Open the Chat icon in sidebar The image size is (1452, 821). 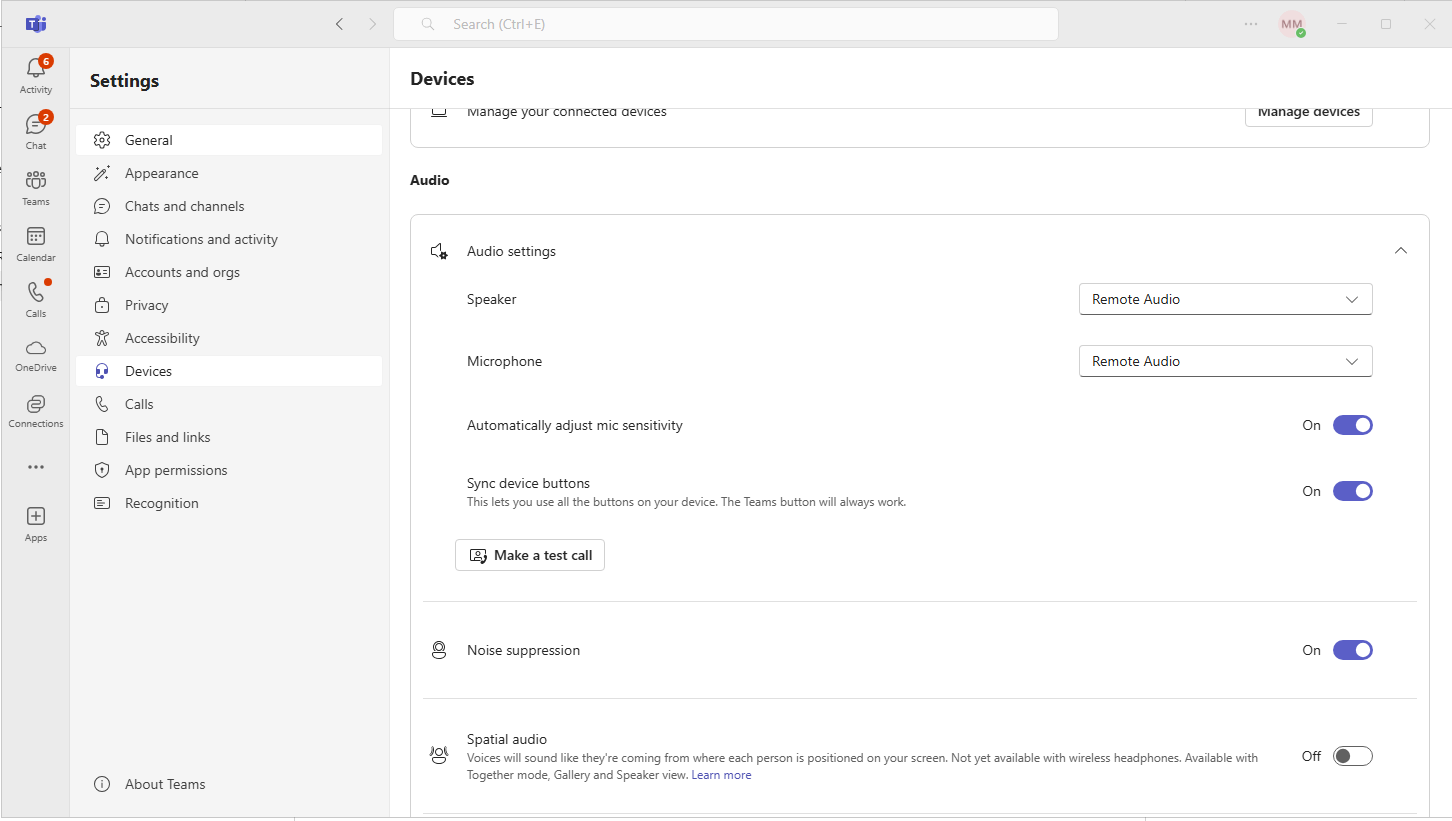pos(36,125)
